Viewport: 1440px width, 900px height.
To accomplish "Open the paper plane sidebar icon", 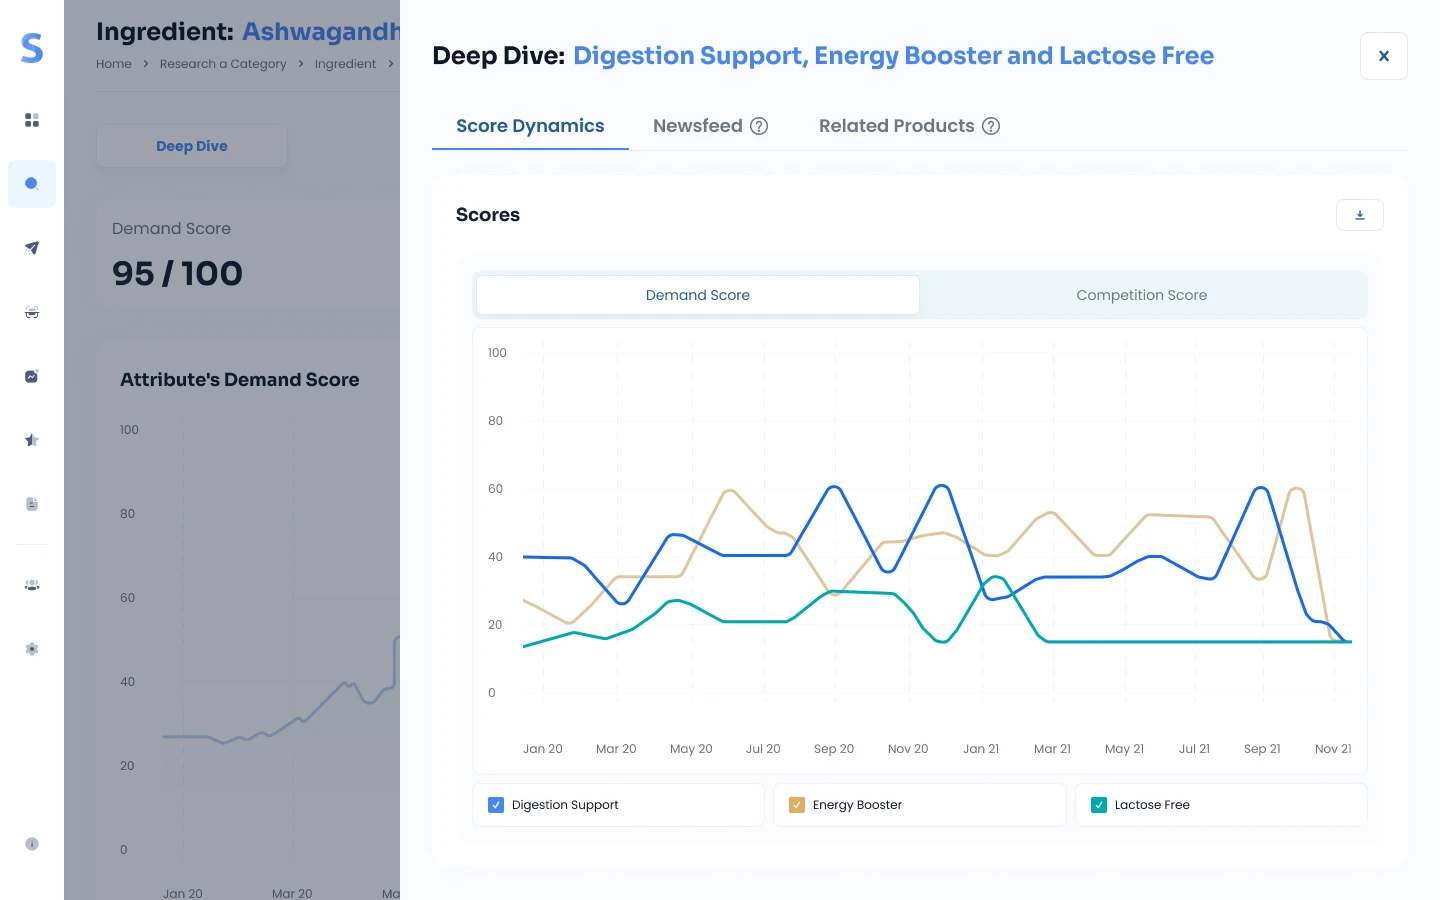I will 32,248.
